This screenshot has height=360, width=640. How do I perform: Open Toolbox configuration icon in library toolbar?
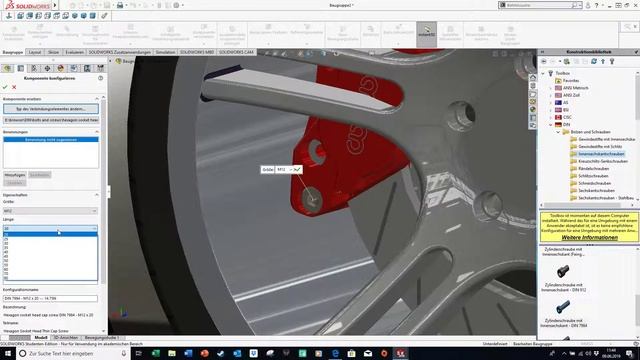pos(612,61)
